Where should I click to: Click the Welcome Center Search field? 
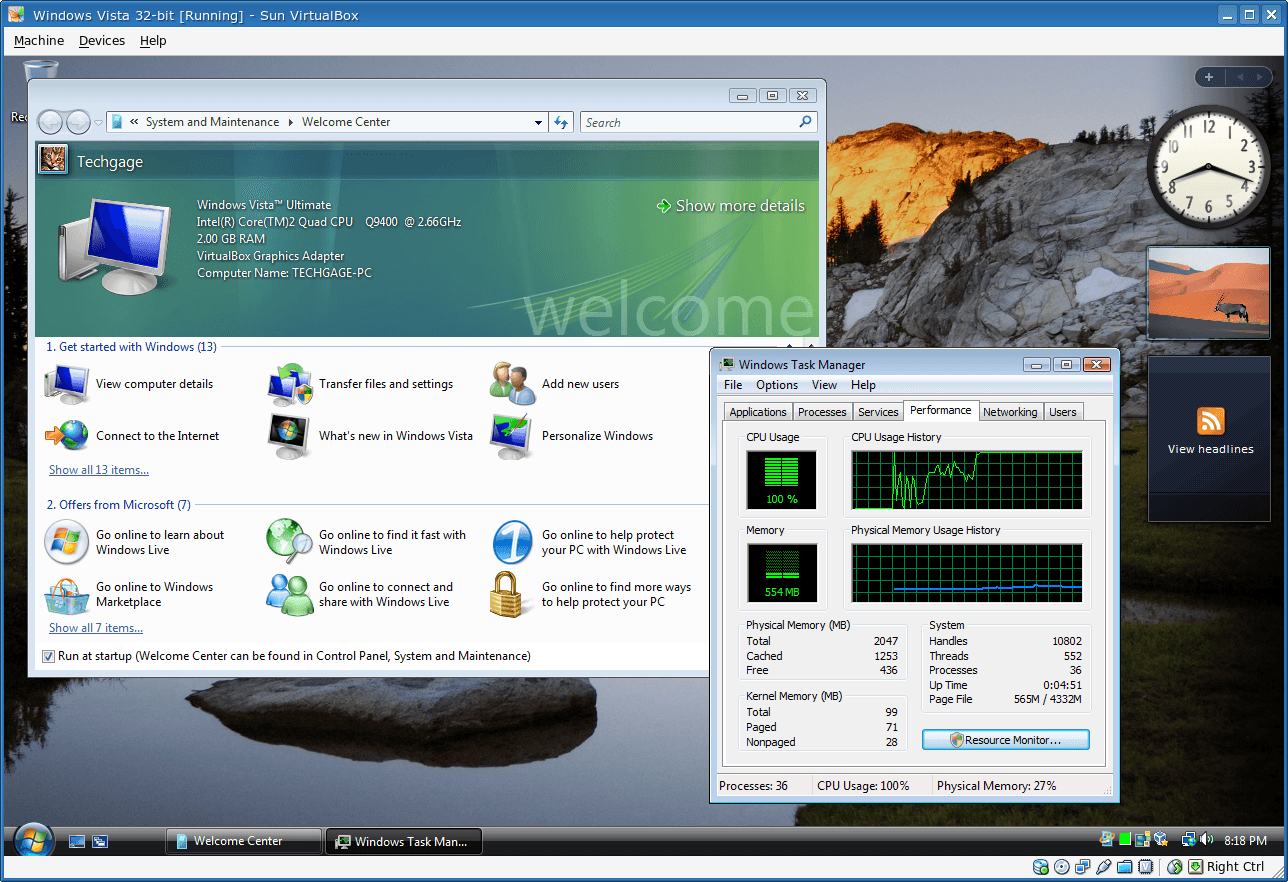pyautogui.click(x=698, y=122)
